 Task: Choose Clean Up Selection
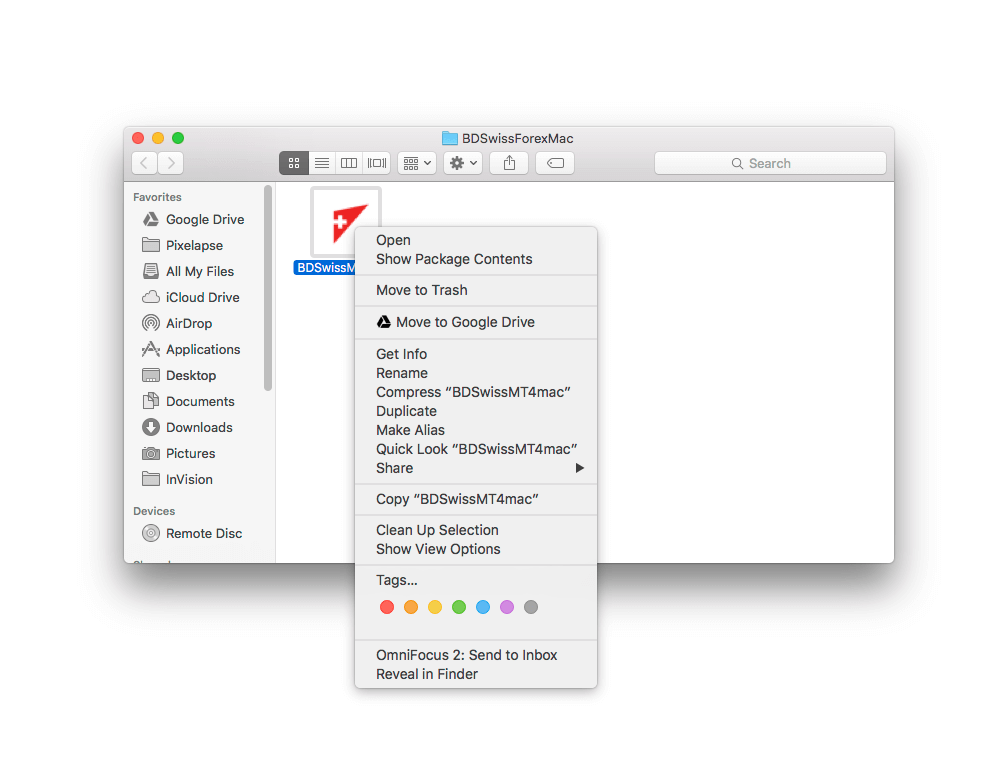pos(476,530)
